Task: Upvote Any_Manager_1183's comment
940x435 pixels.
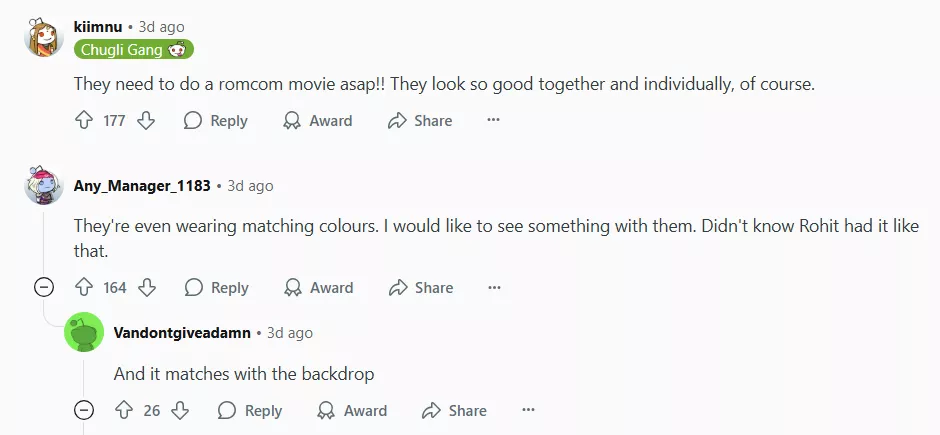Action: (x=84, y=288)
